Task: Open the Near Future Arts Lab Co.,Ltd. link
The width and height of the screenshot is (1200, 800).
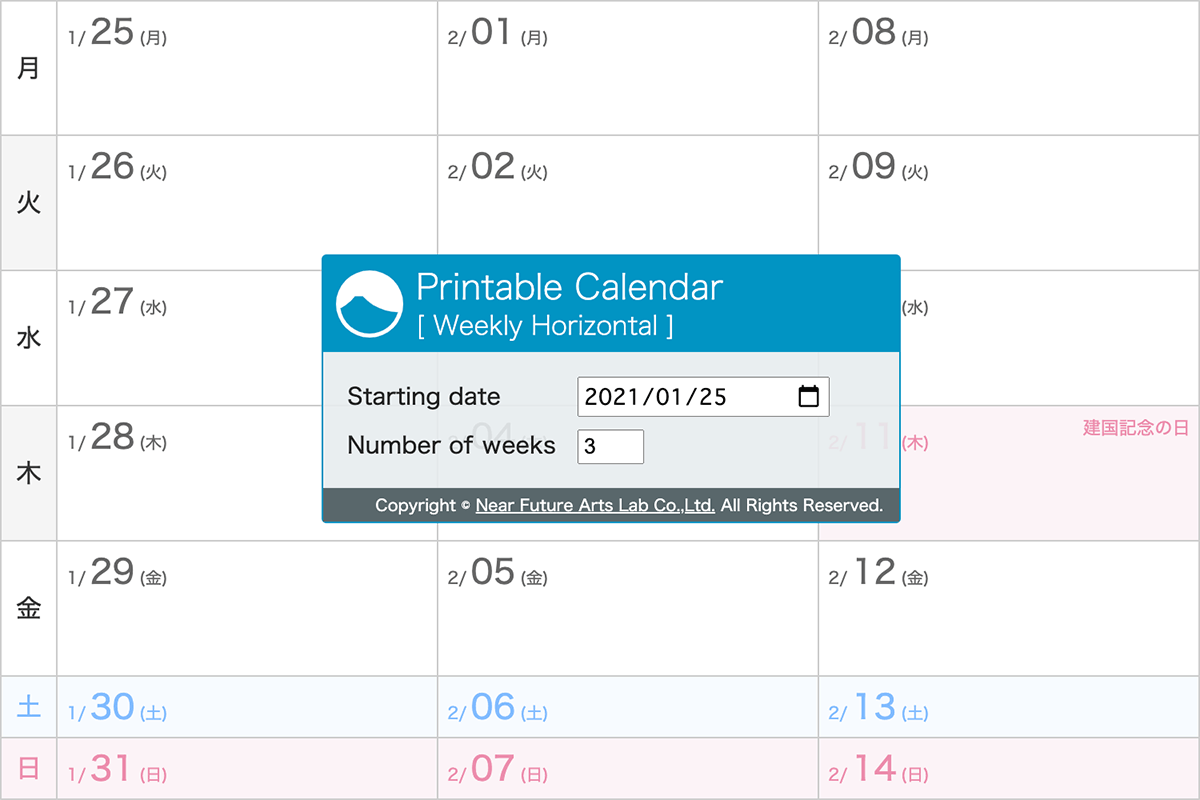Action: click(x=596, y=505)
